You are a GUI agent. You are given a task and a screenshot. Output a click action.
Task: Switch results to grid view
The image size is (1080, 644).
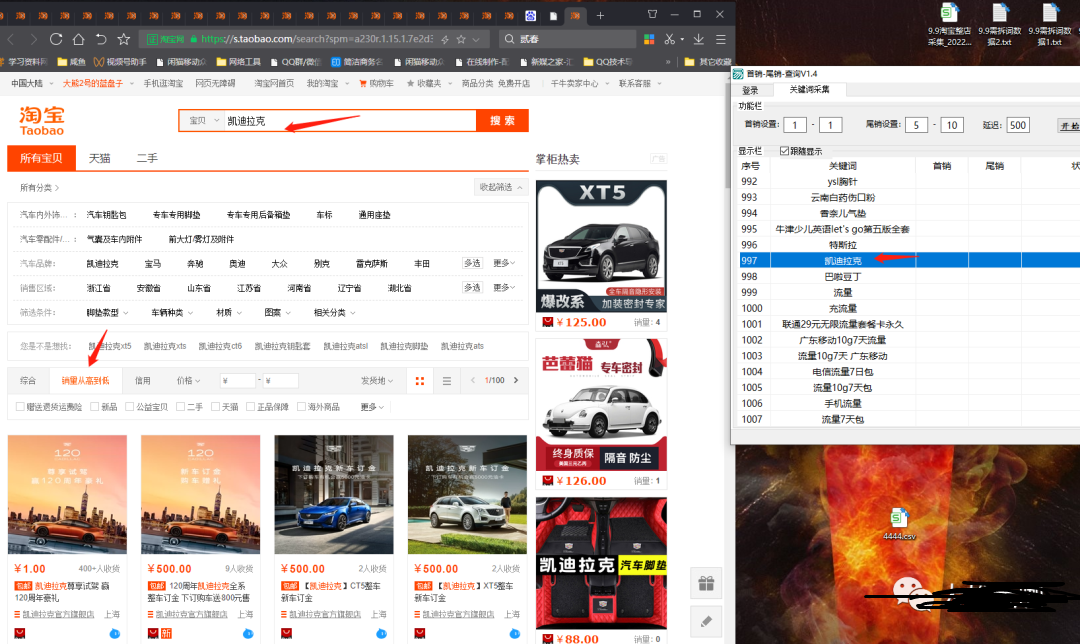point(419,381)
